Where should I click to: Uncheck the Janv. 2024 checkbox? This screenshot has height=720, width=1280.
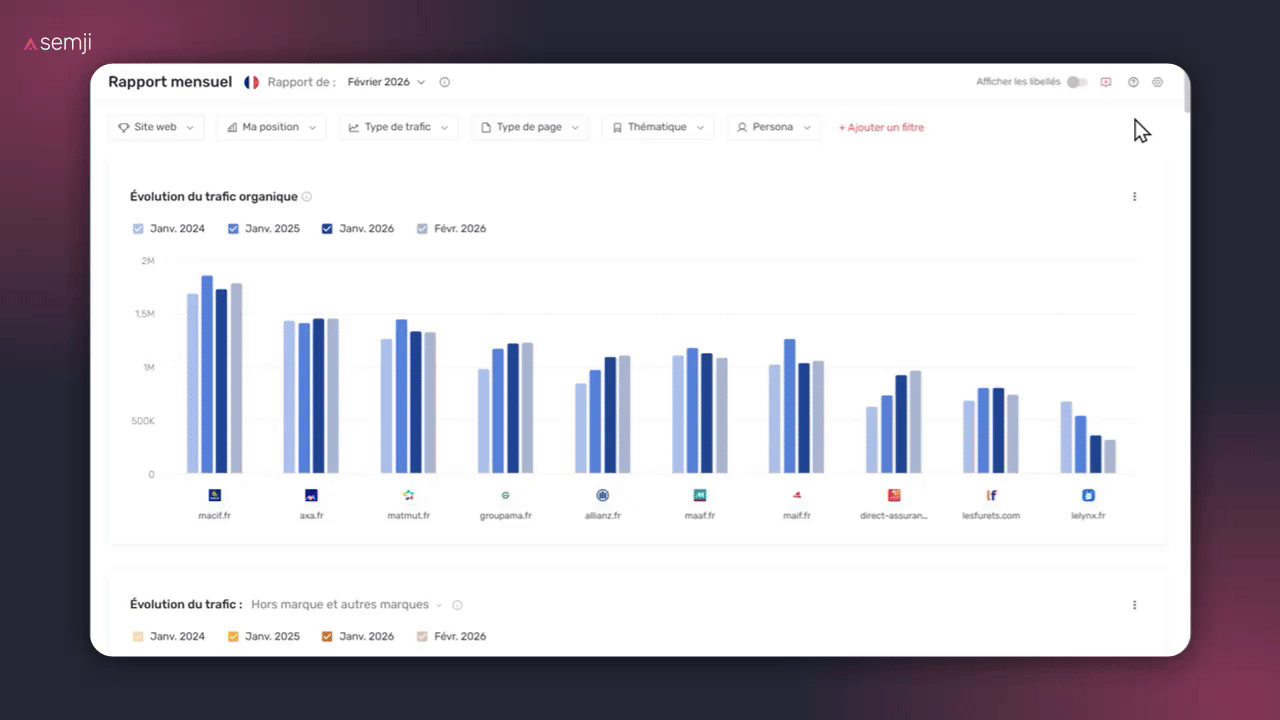(138, 228)
